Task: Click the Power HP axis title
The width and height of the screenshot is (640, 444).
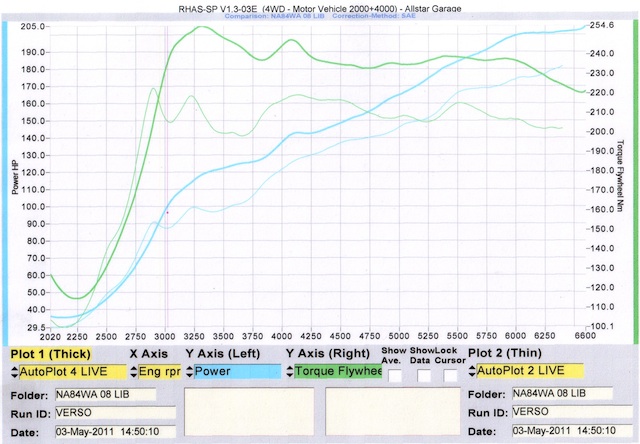Action: [x=15, y=177]
